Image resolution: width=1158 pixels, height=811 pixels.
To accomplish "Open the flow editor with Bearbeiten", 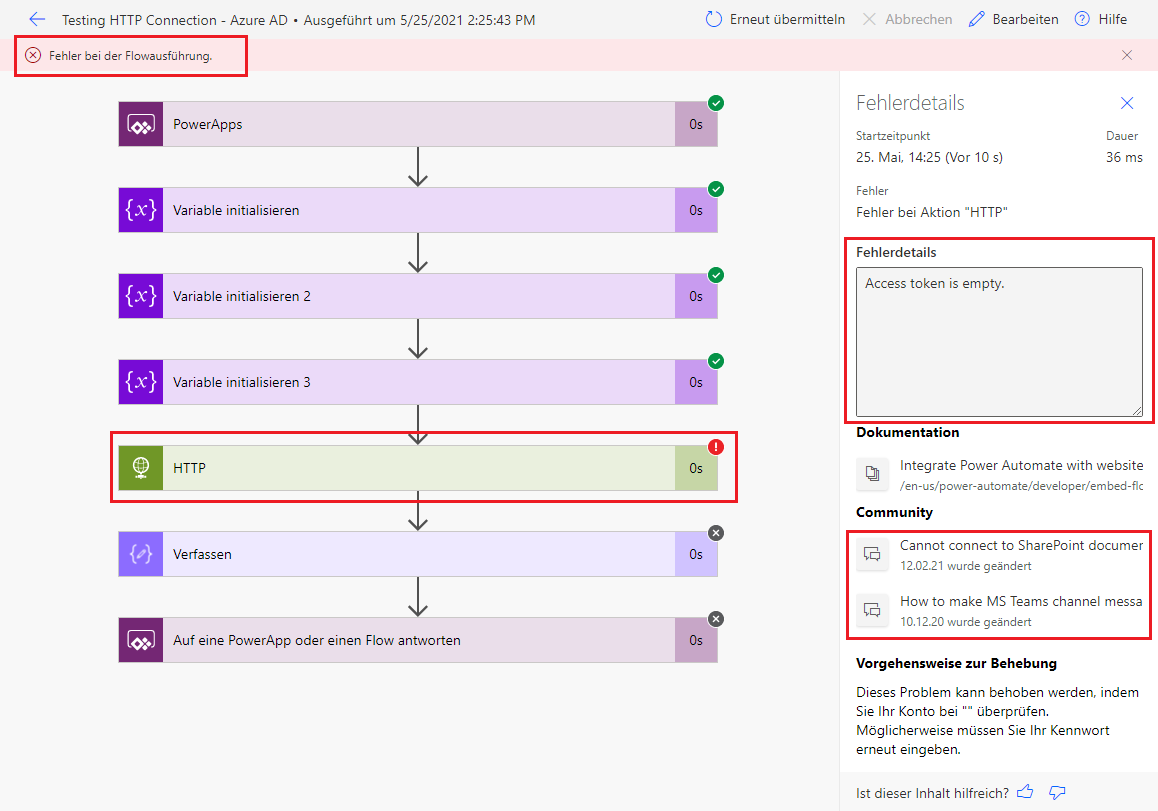I will coord(1013,19).
